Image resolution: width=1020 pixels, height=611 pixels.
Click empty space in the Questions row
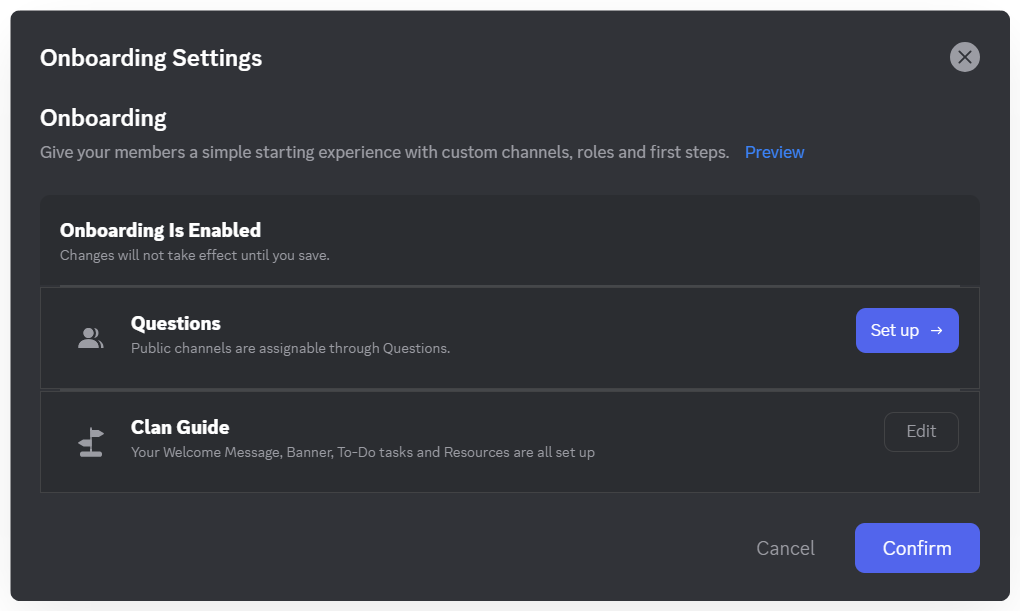coord(650,338)
